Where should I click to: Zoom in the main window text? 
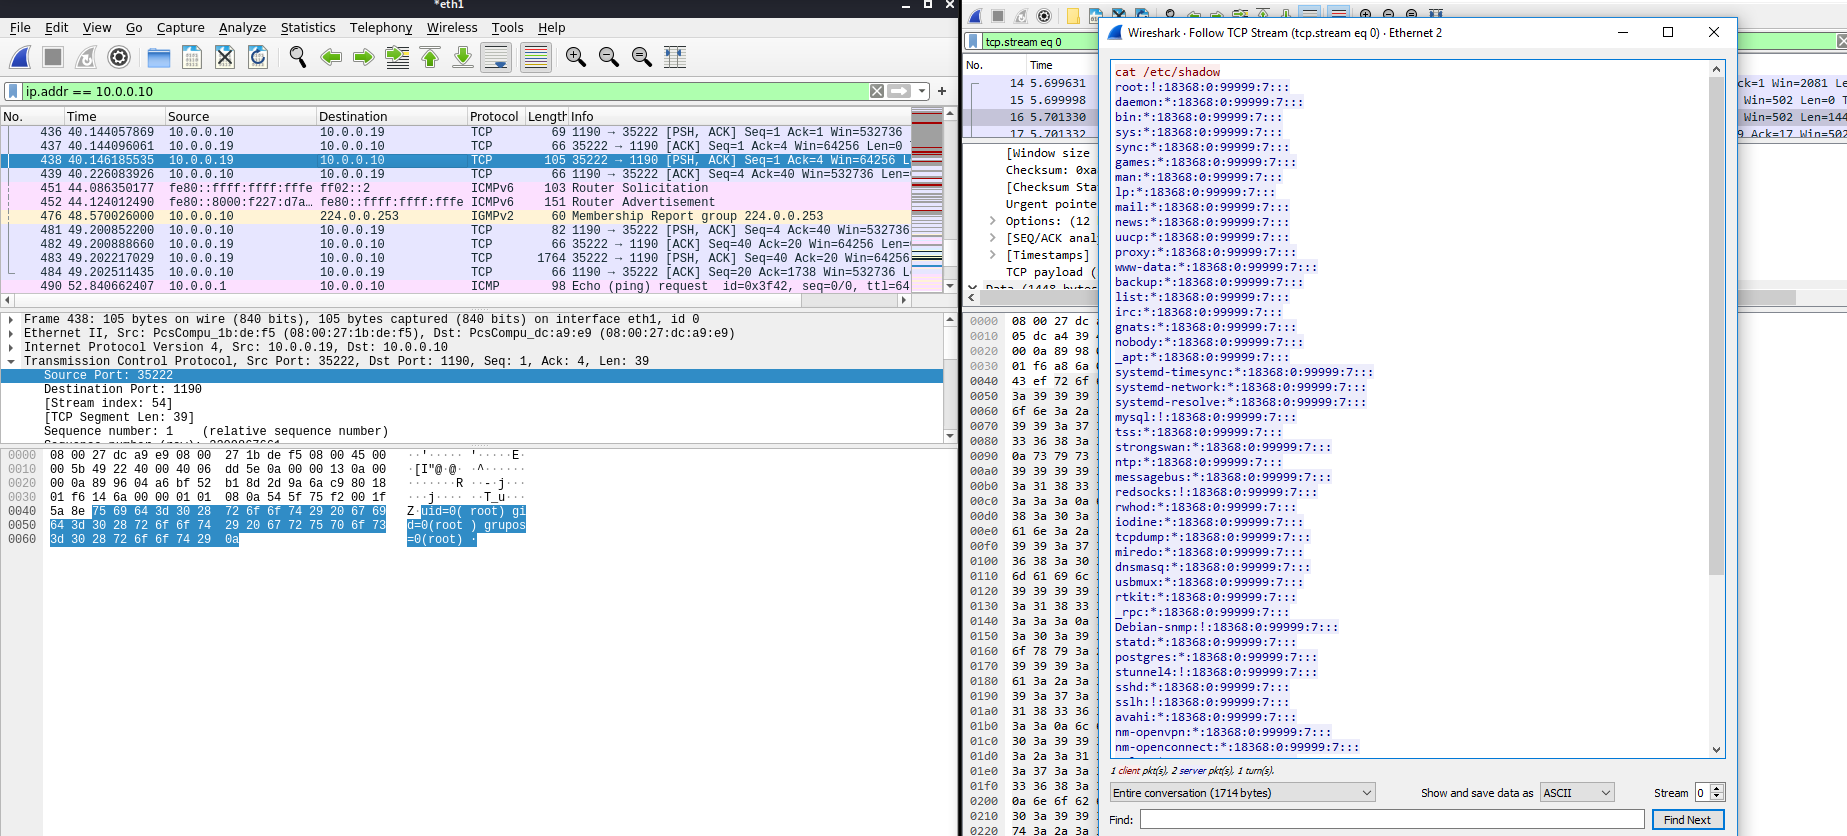576,58
